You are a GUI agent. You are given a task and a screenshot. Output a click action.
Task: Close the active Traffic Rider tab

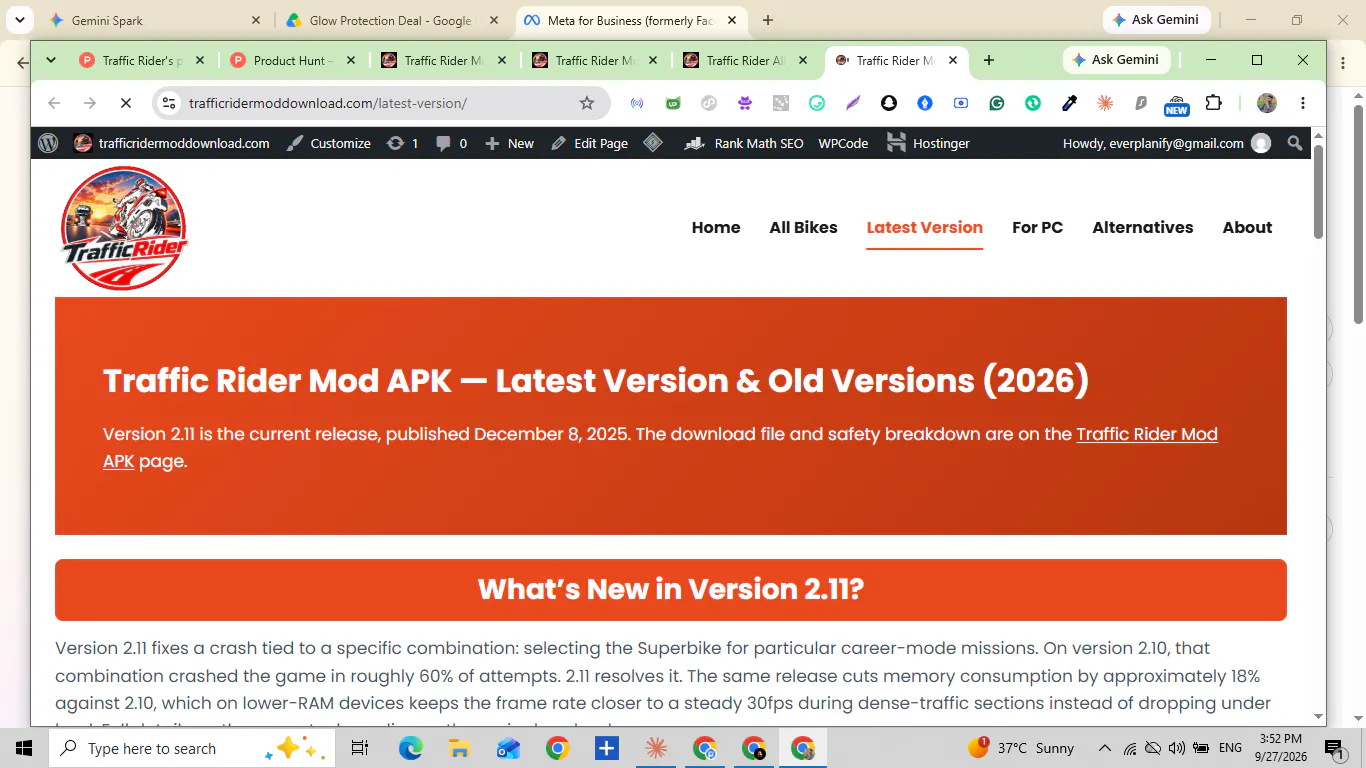953,60
